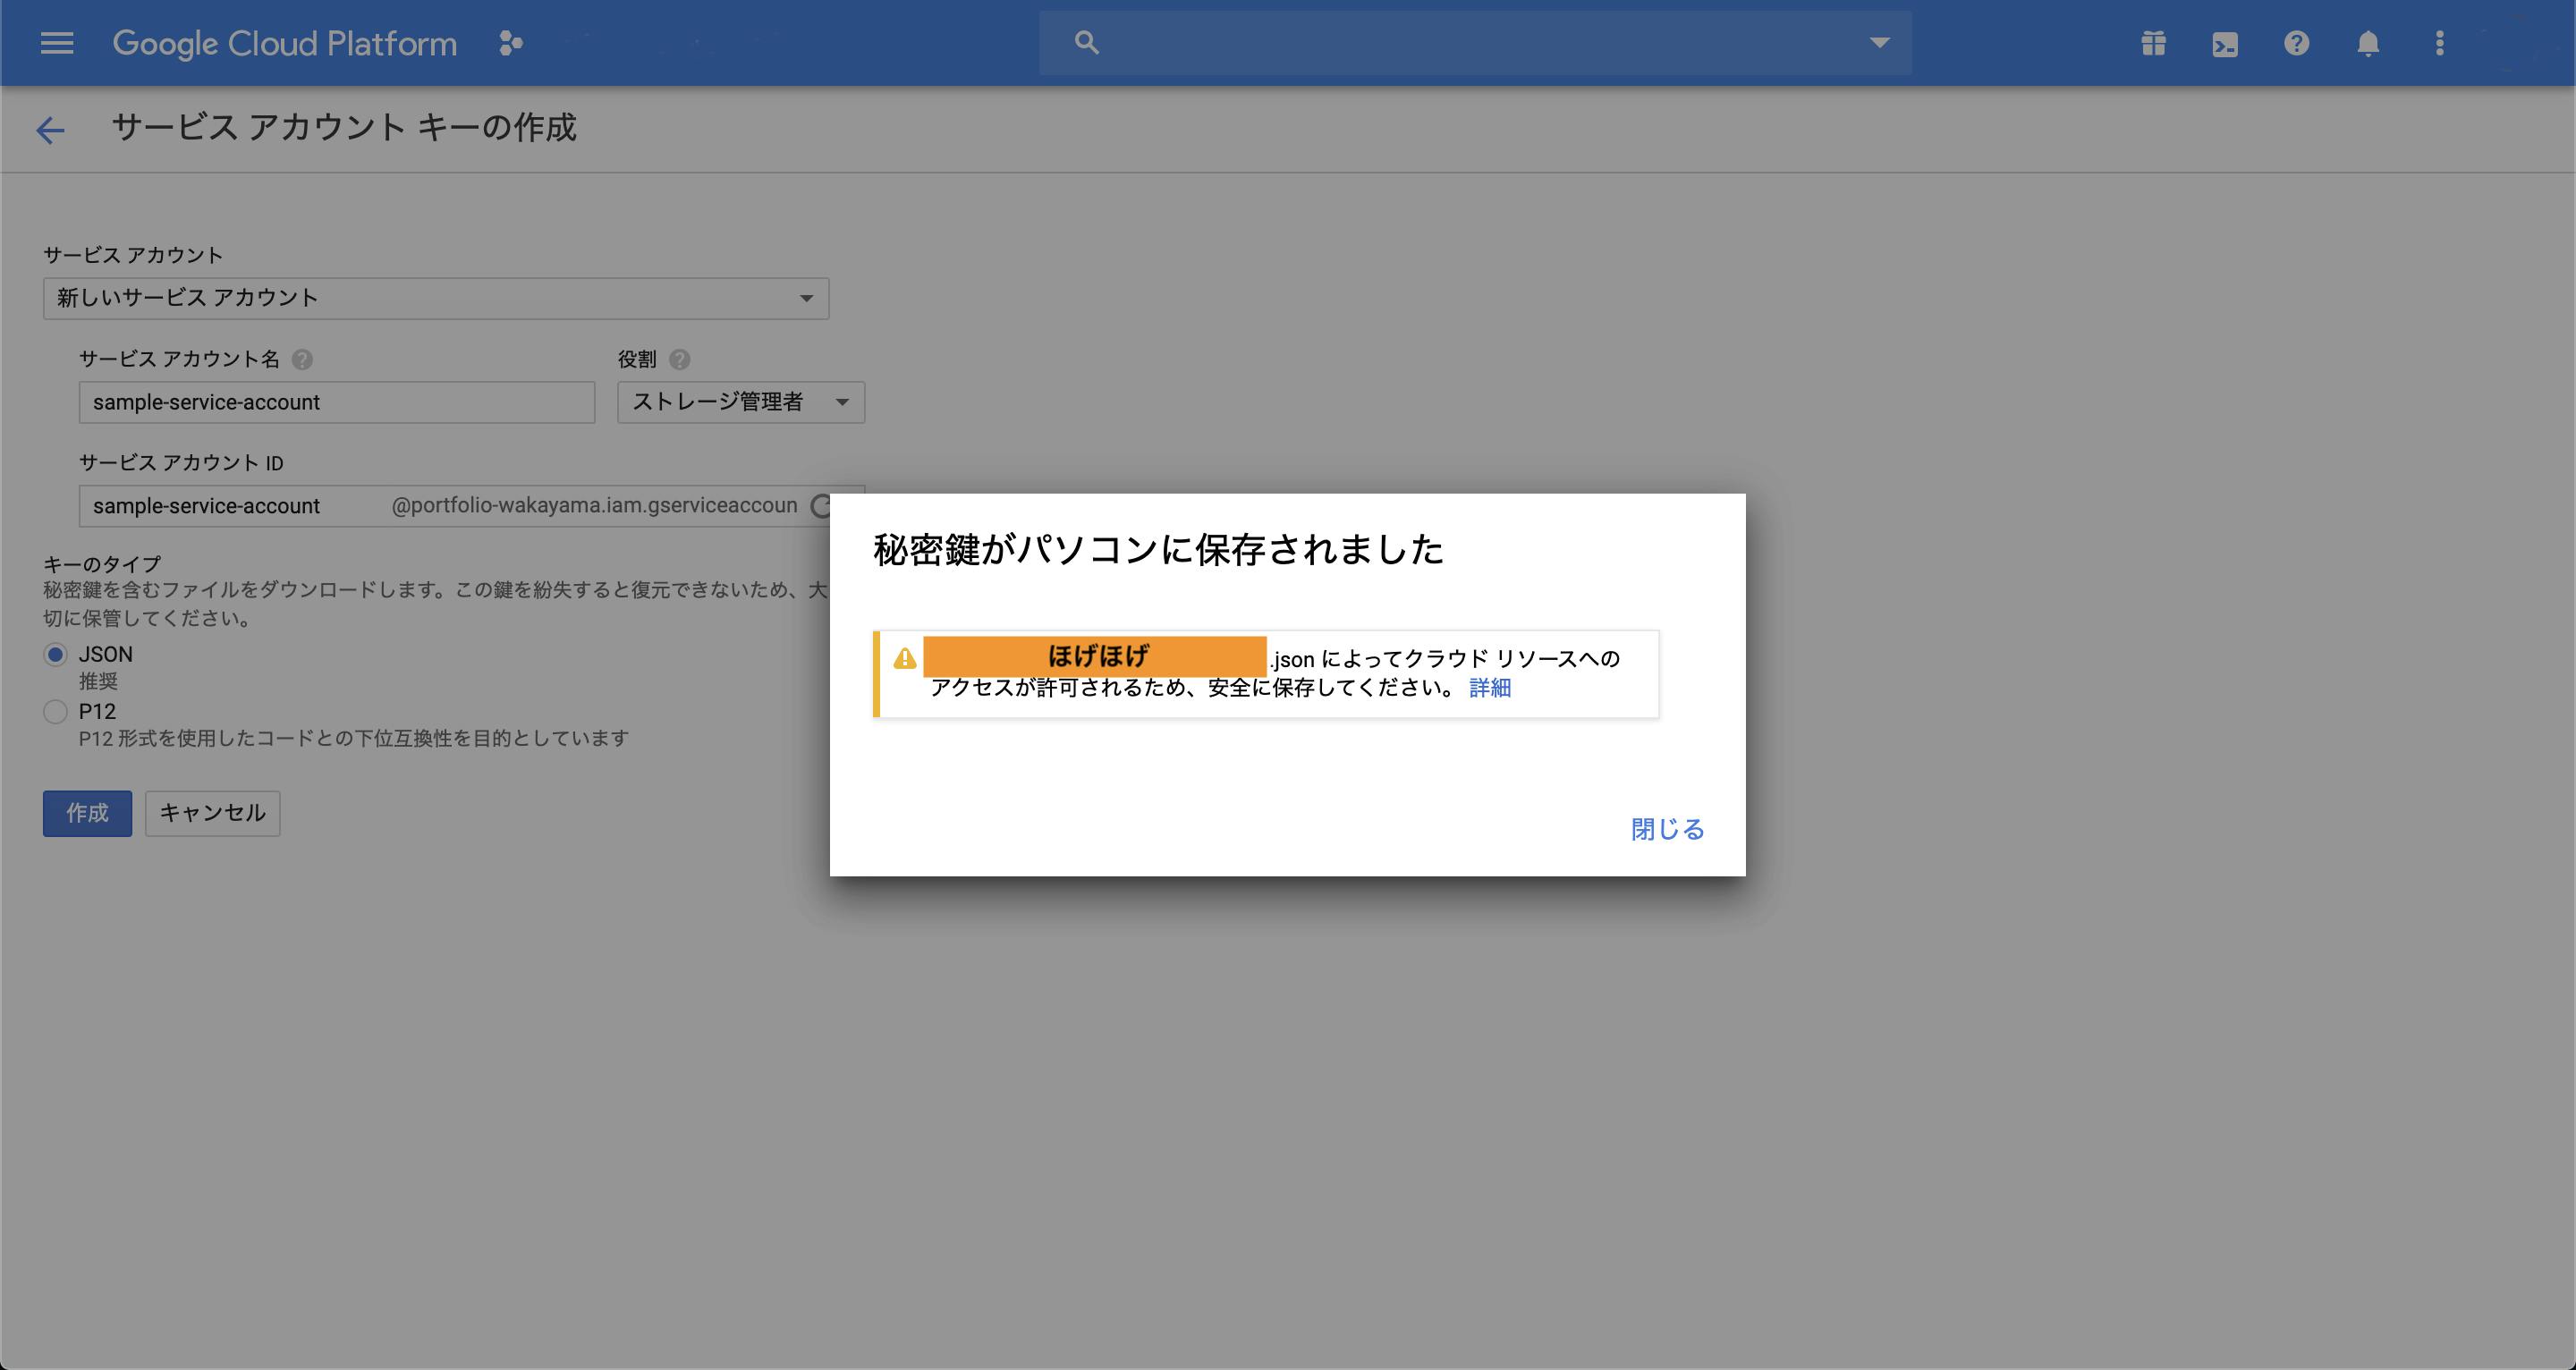2576x1370 pixels.
Task: Open the ストレージ管理者 role dropdown
Action: [741, 402]
